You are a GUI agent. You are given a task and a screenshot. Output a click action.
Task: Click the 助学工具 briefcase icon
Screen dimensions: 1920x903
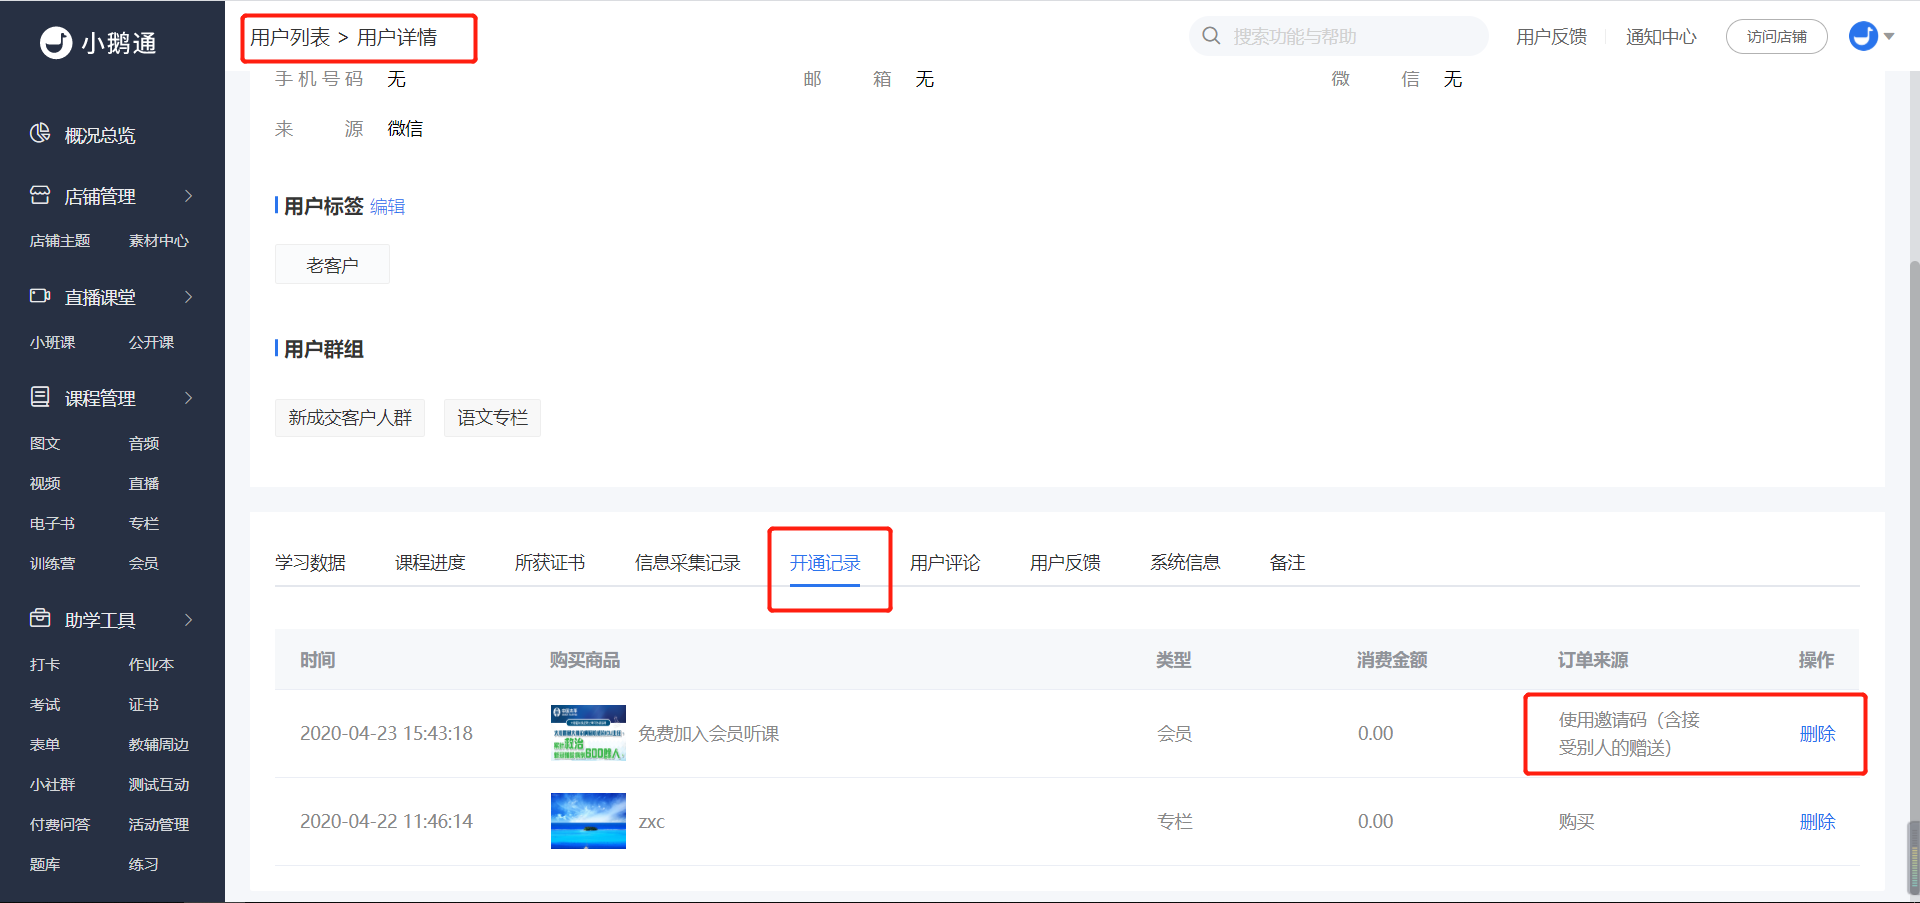(40, 618)
